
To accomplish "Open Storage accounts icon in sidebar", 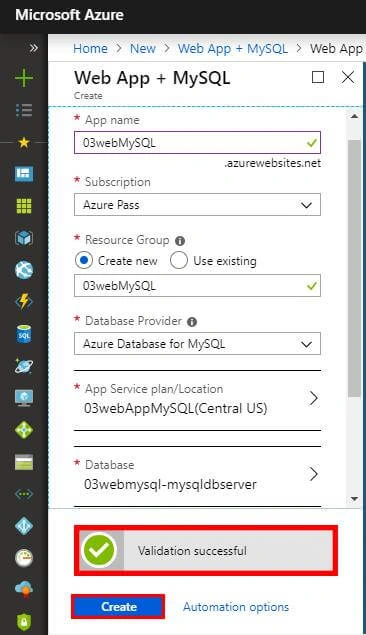I will (x=24, y=462).
